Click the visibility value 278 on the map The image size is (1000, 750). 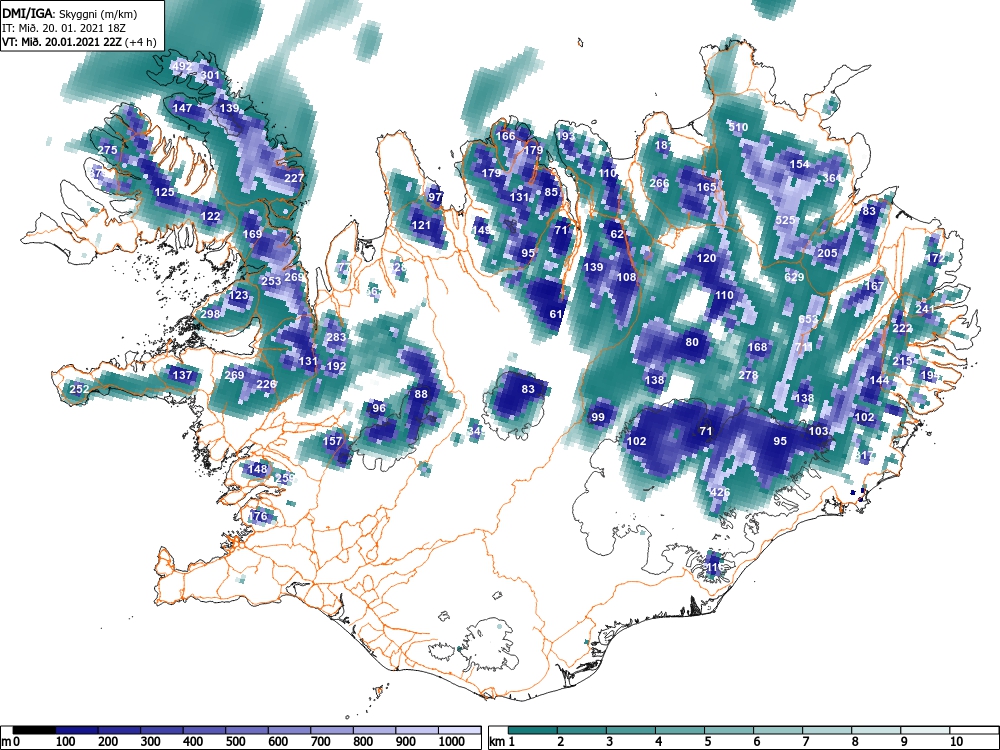point(748,375)
